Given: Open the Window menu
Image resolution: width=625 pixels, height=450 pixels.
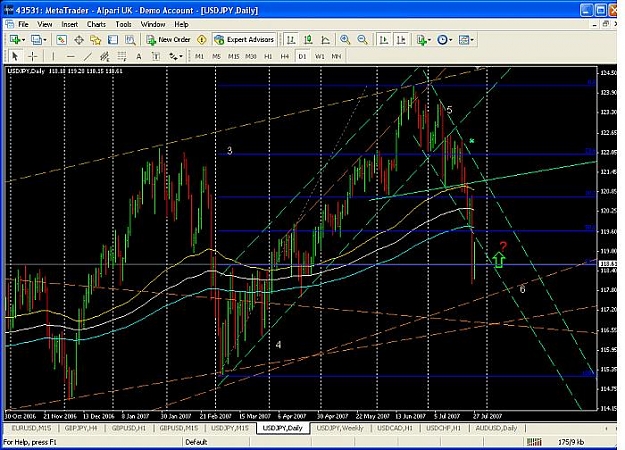Looking at the screenshot, I should tap(153, 24).
